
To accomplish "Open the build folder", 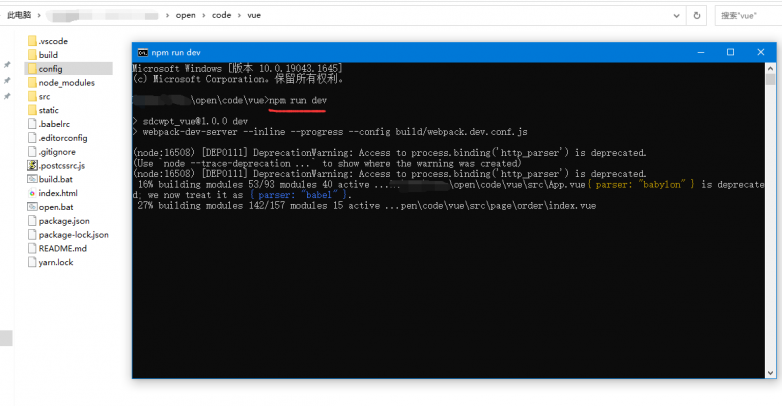I will tap(48, 55).
